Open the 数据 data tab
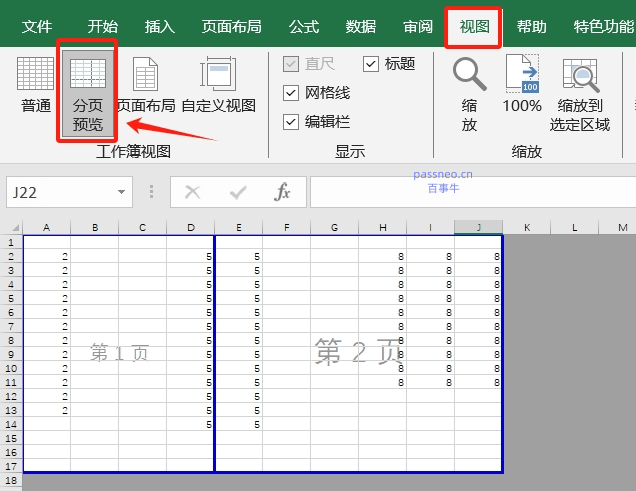Image resolution: width=636 pixels, height=491 pixels. [361, 27]
